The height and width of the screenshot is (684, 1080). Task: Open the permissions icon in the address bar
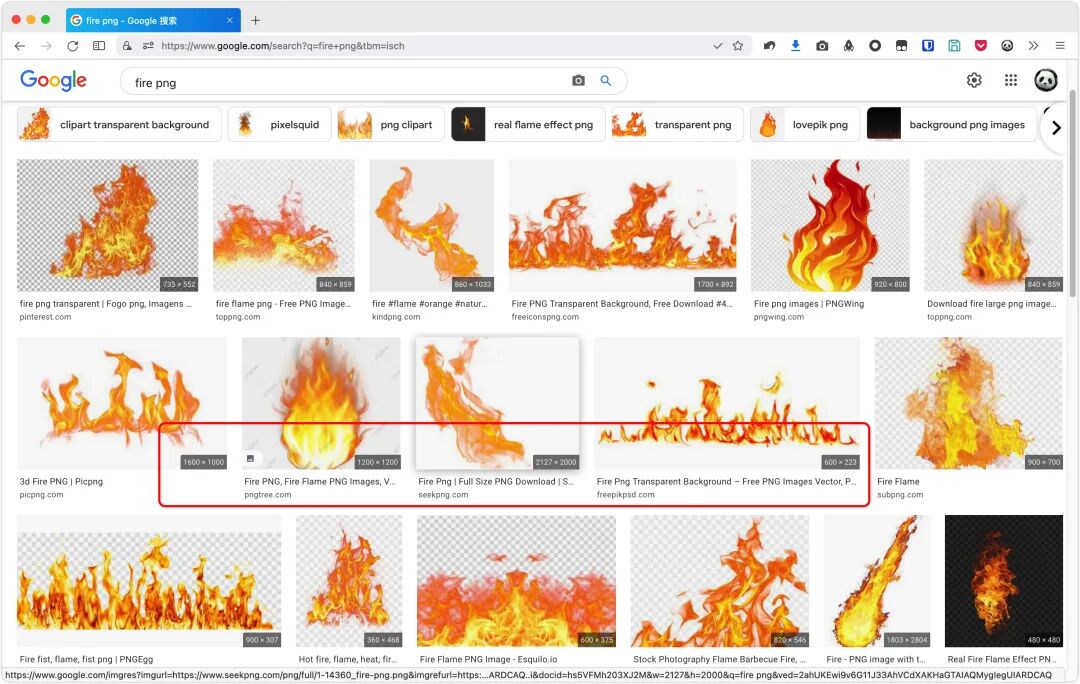(x=148, y=45)
